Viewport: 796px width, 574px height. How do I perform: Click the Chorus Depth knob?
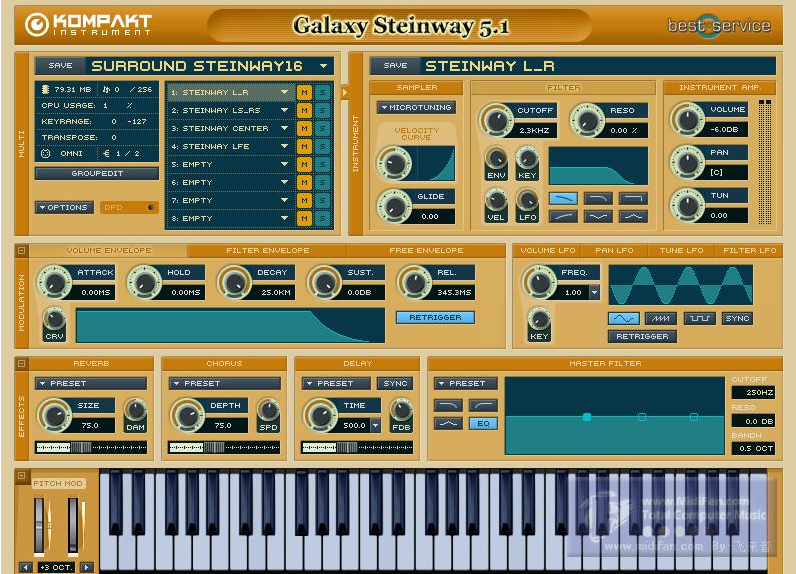click(187, 415)
